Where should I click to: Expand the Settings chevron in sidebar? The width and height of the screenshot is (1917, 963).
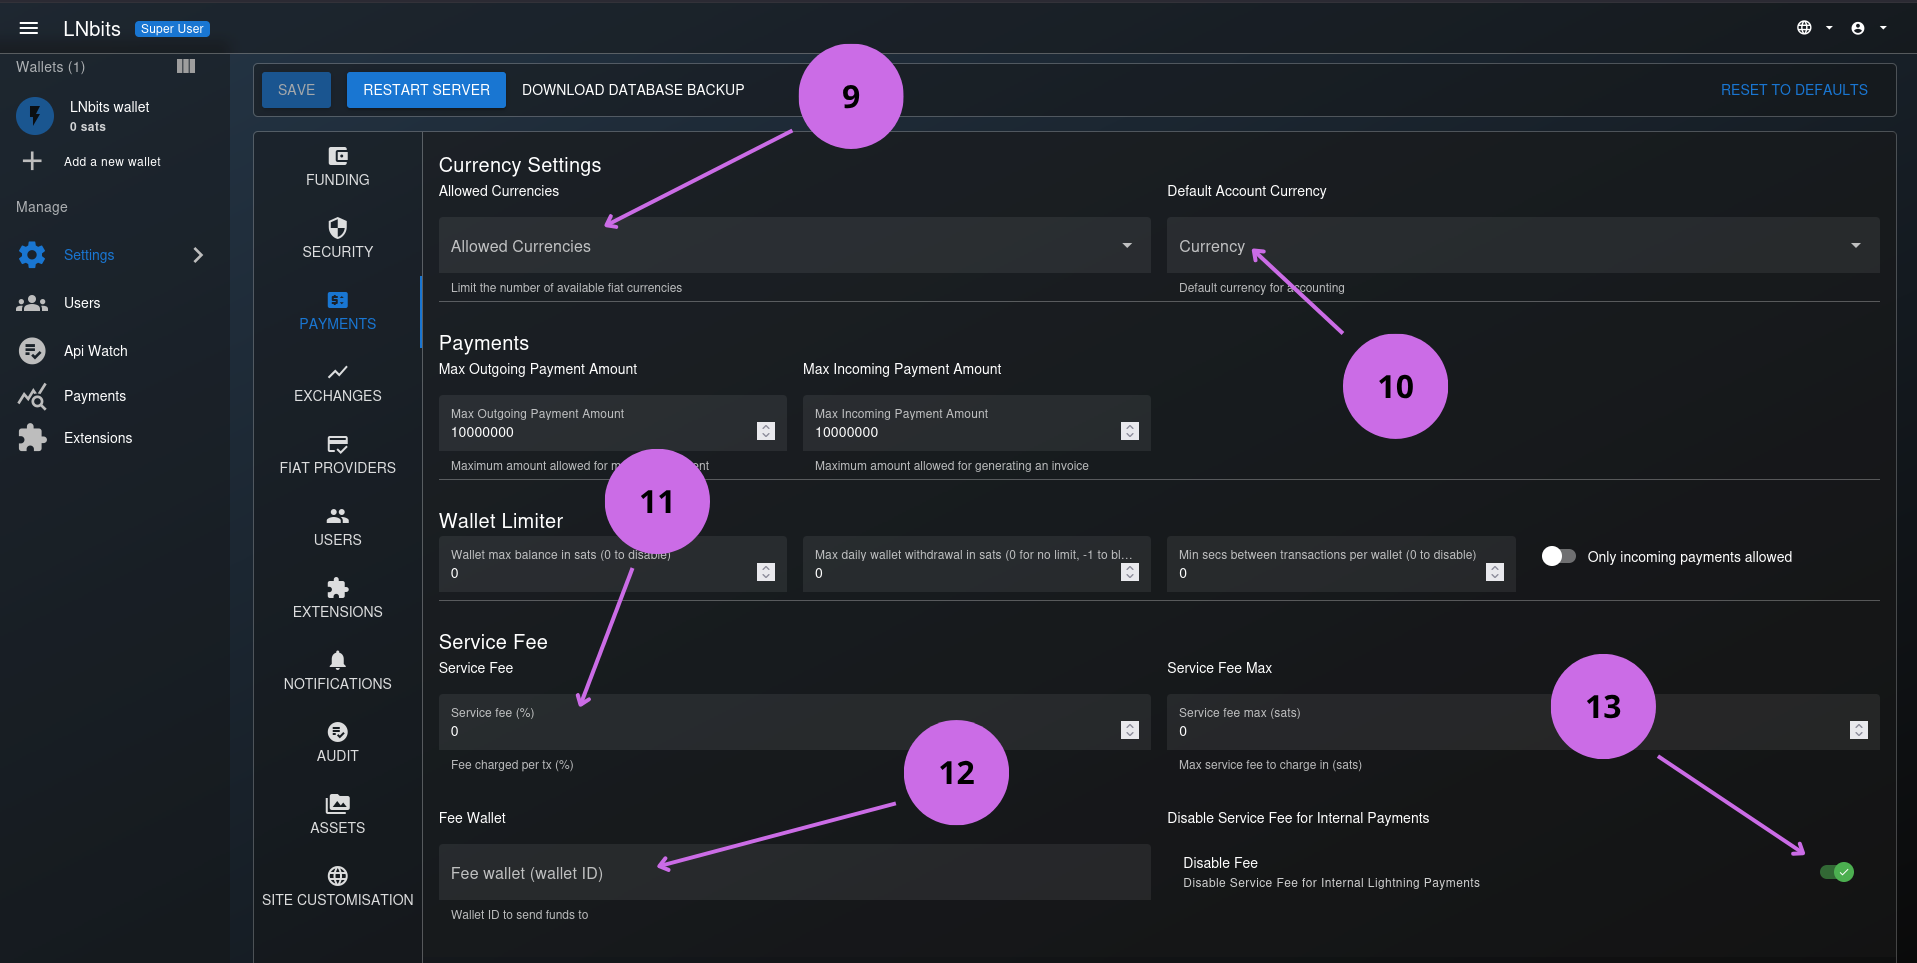click(x=198, y=255)
